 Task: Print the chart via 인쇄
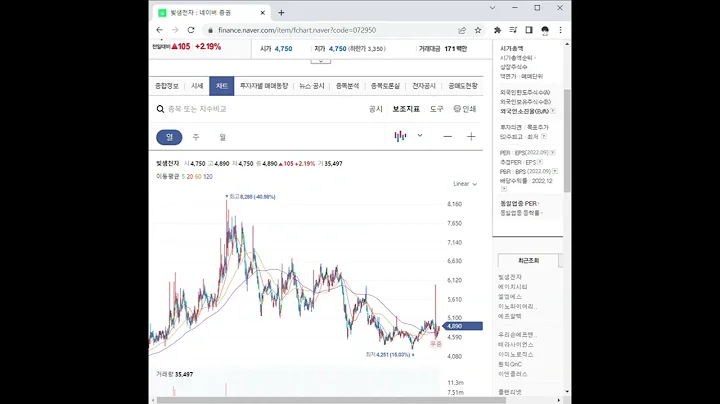pyautogui.click(x=465, y=109)
